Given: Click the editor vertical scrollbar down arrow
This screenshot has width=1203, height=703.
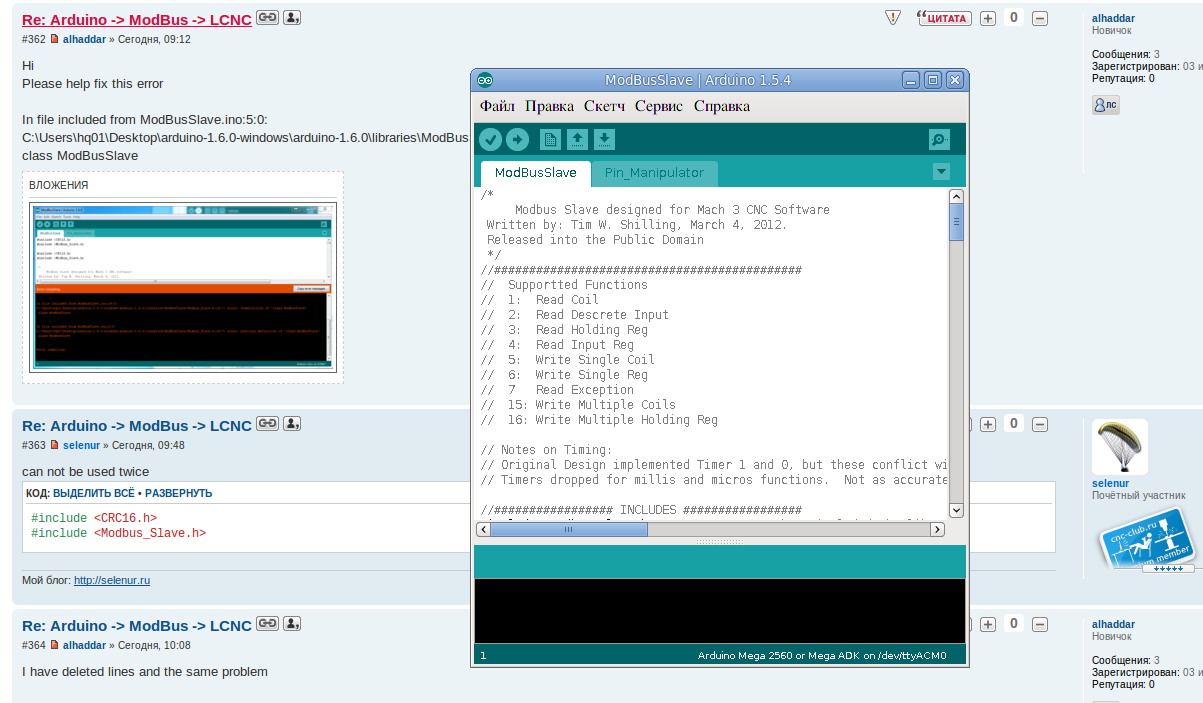Looking at the screenshot, I should point(956,510).
